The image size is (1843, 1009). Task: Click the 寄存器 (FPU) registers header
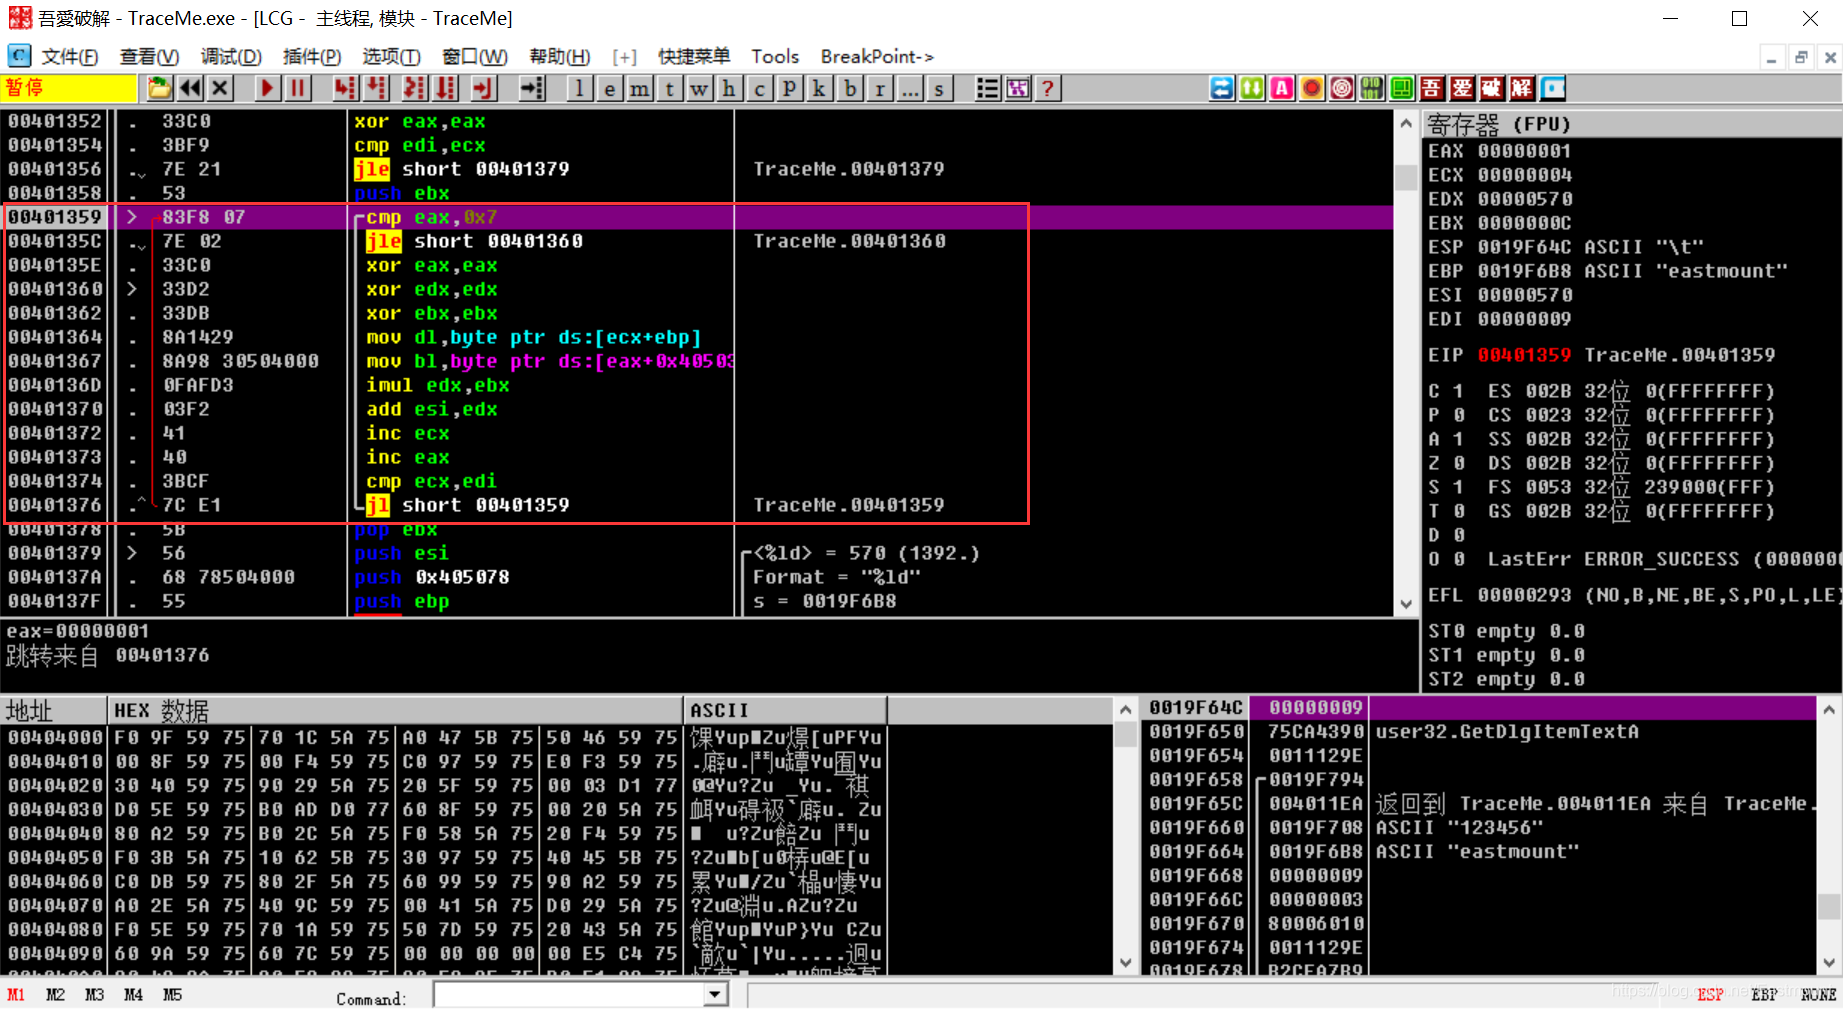click(x=1630, y=125)
